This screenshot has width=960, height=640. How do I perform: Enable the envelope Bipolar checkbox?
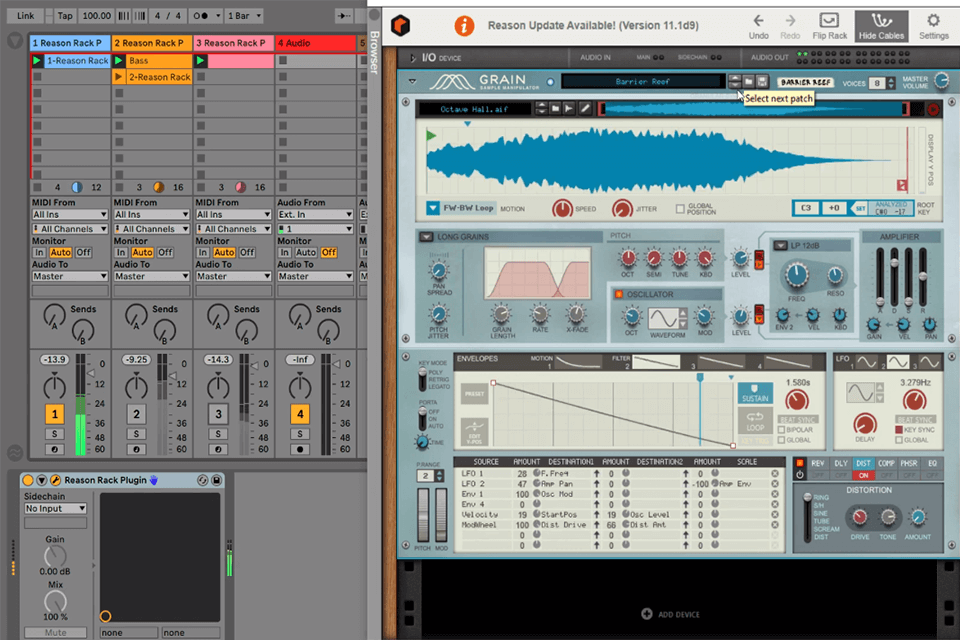click(781, 430)
